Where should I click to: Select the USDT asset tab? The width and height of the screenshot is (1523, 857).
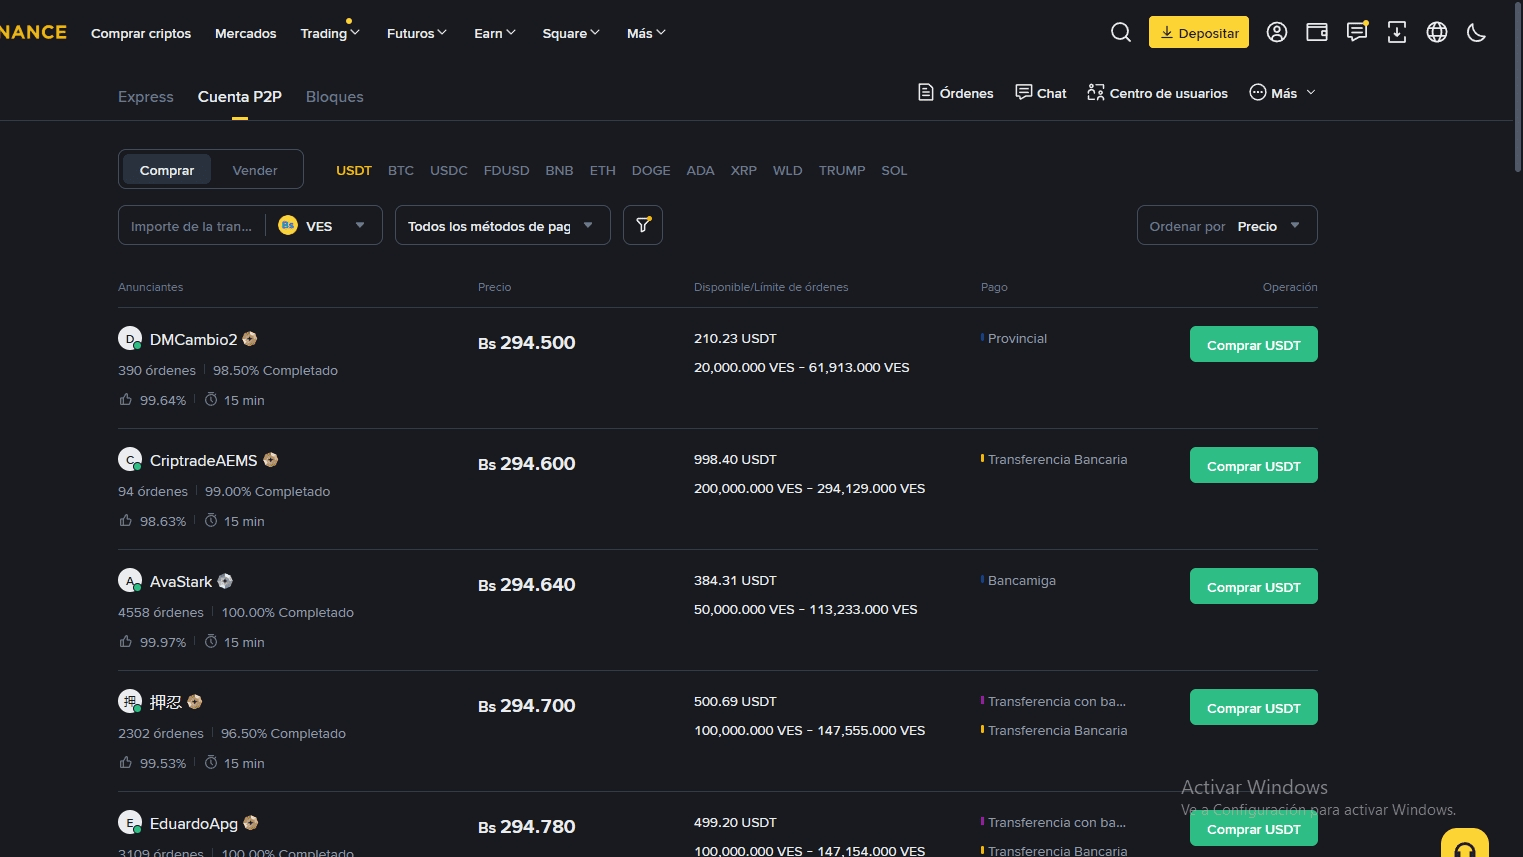(x=354, y=170)
